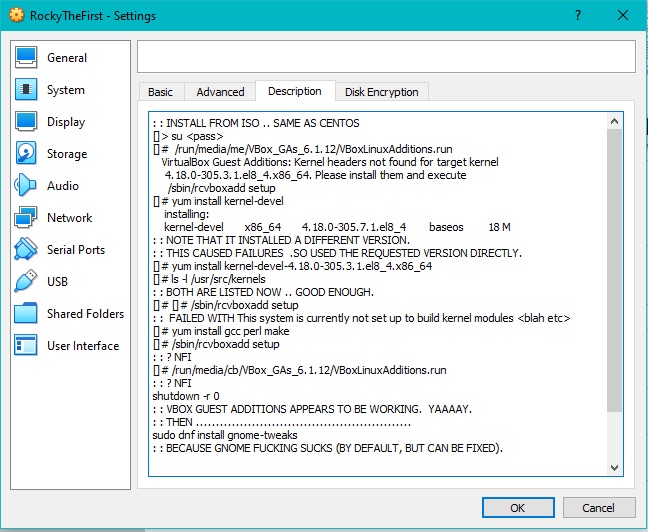Select the USB plug icon
The height and width of the screenshot is (532, 648).
point(26,281)
